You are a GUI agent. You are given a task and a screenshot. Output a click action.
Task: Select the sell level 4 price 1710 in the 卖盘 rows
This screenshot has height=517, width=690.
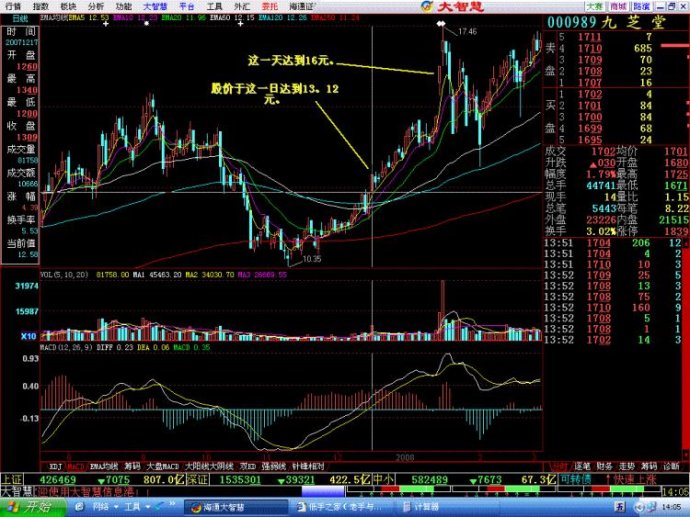pyautogui.click(x=590, y=48)
